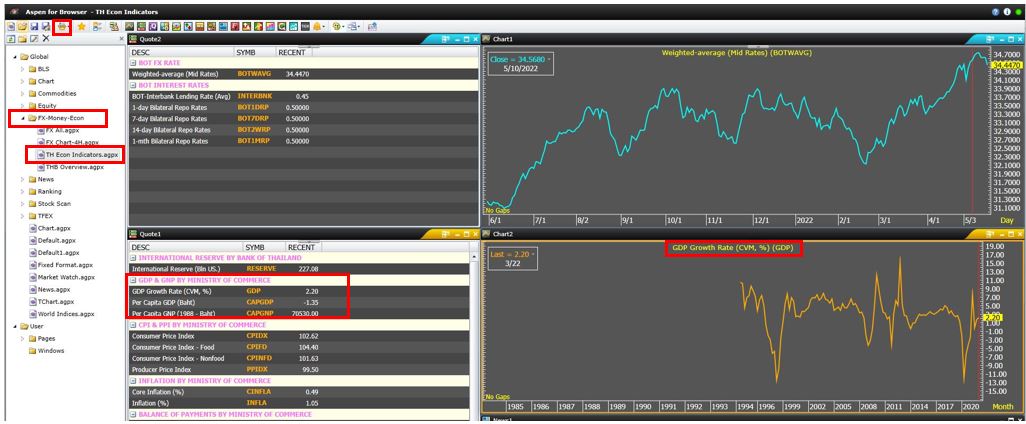
Task: Click the help question mark icon
Action: pyautogui.click(x=996, y=10)
